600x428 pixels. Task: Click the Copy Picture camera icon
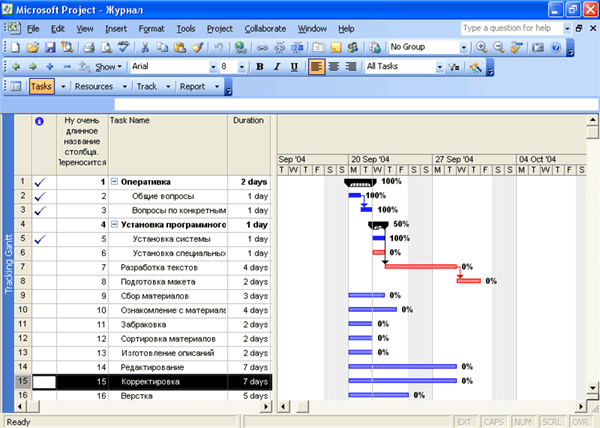pyautogui.click(x=538, y=47)
